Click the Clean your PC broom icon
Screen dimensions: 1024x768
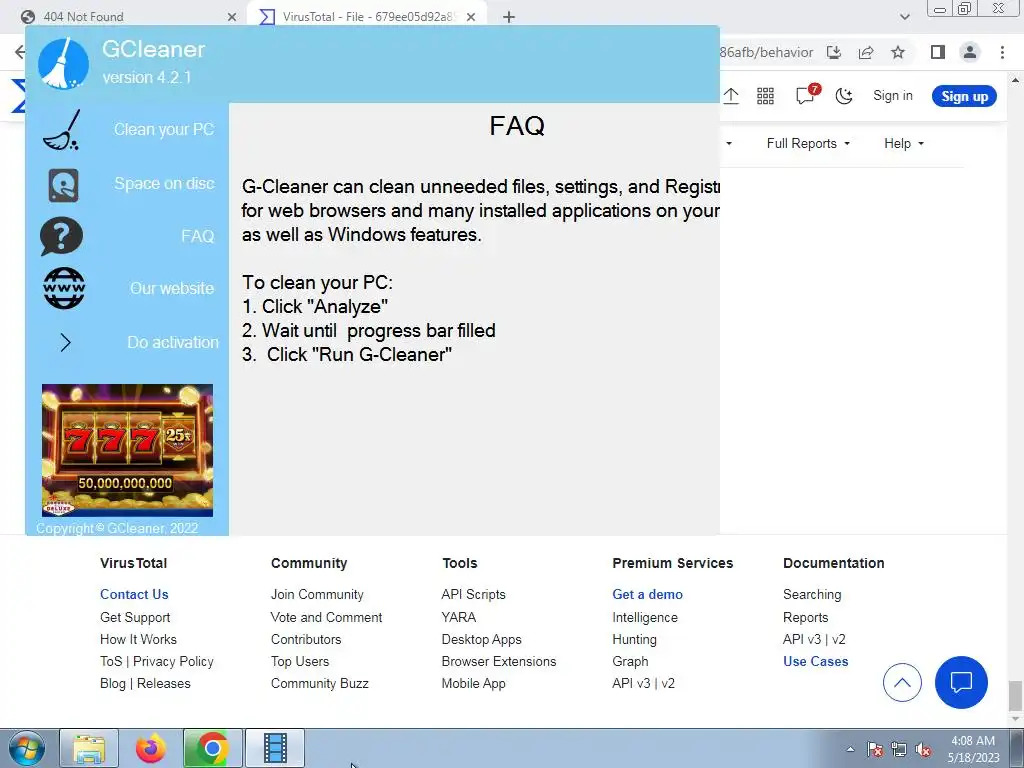[x=61, y=130]
